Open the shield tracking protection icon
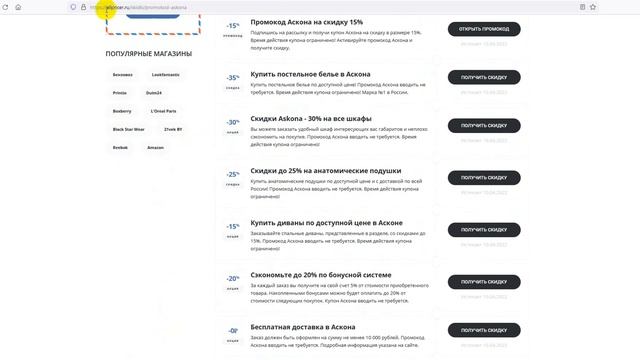Viewport: 640px width, 360px height. (73, 7)
